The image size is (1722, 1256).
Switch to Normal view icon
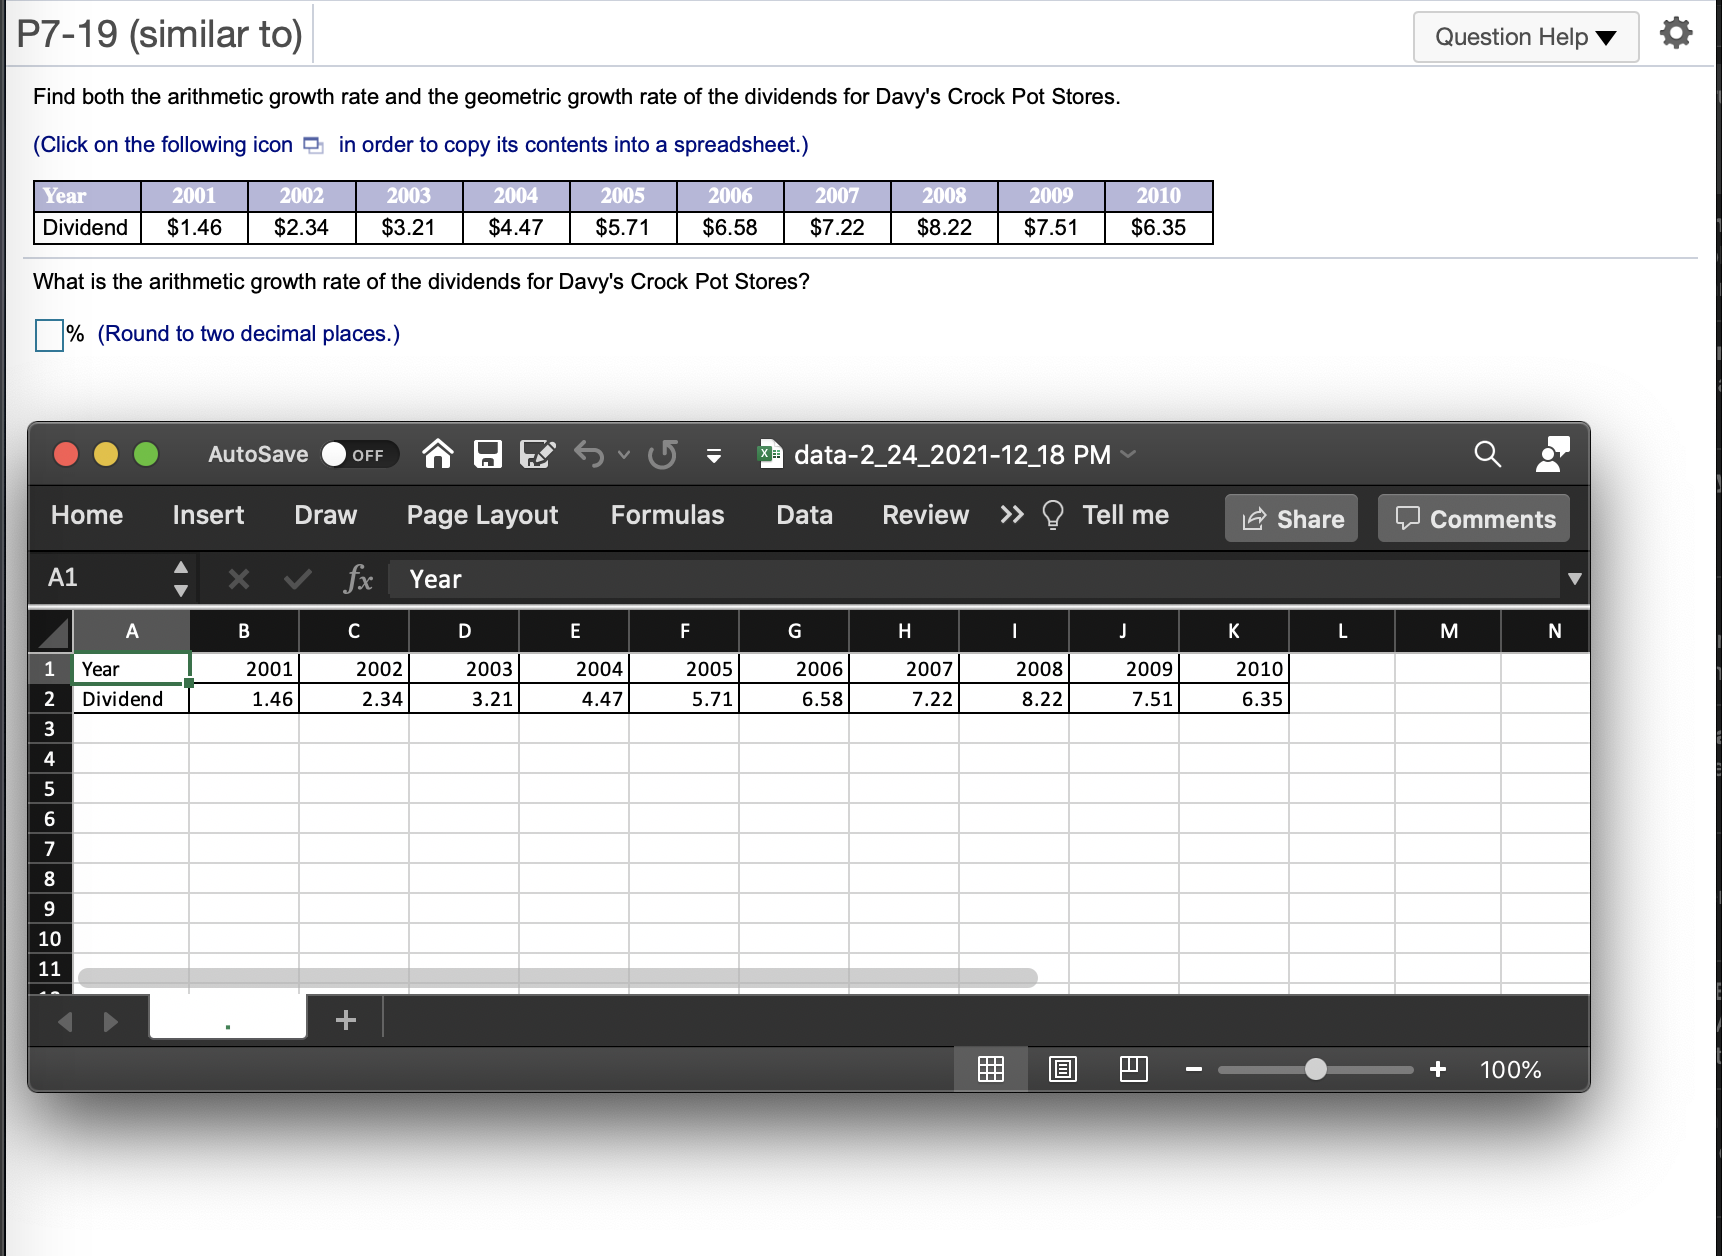[x=990, y=1069]
